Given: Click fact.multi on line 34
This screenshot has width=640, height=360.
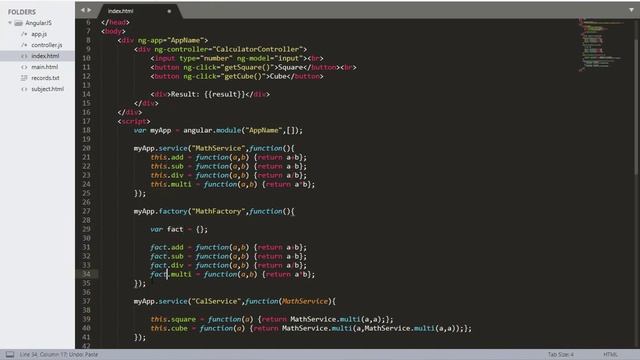Looking at the screenshot, I should pos(171,274).
